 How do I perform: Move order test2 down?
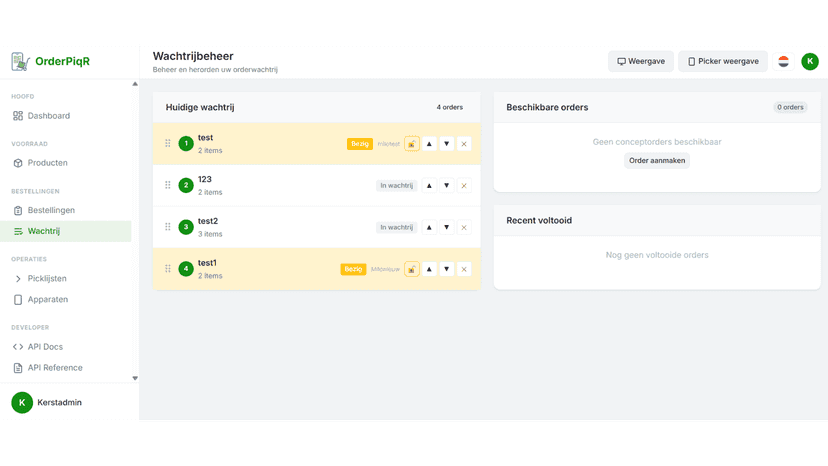[447, 227]
